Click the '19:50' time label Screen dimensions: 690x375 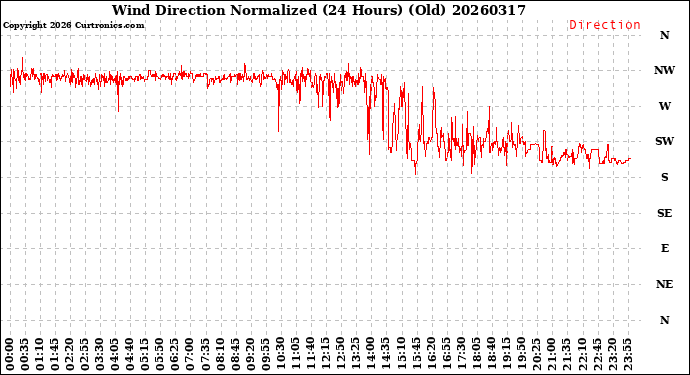(521, 354)
